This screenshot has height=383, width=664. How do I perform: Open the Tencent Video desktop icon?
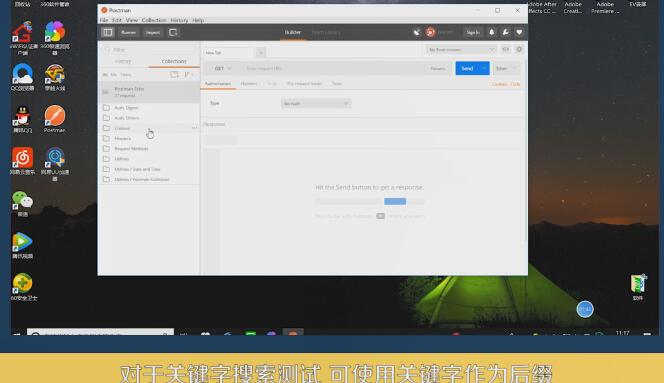pos(22,245)
